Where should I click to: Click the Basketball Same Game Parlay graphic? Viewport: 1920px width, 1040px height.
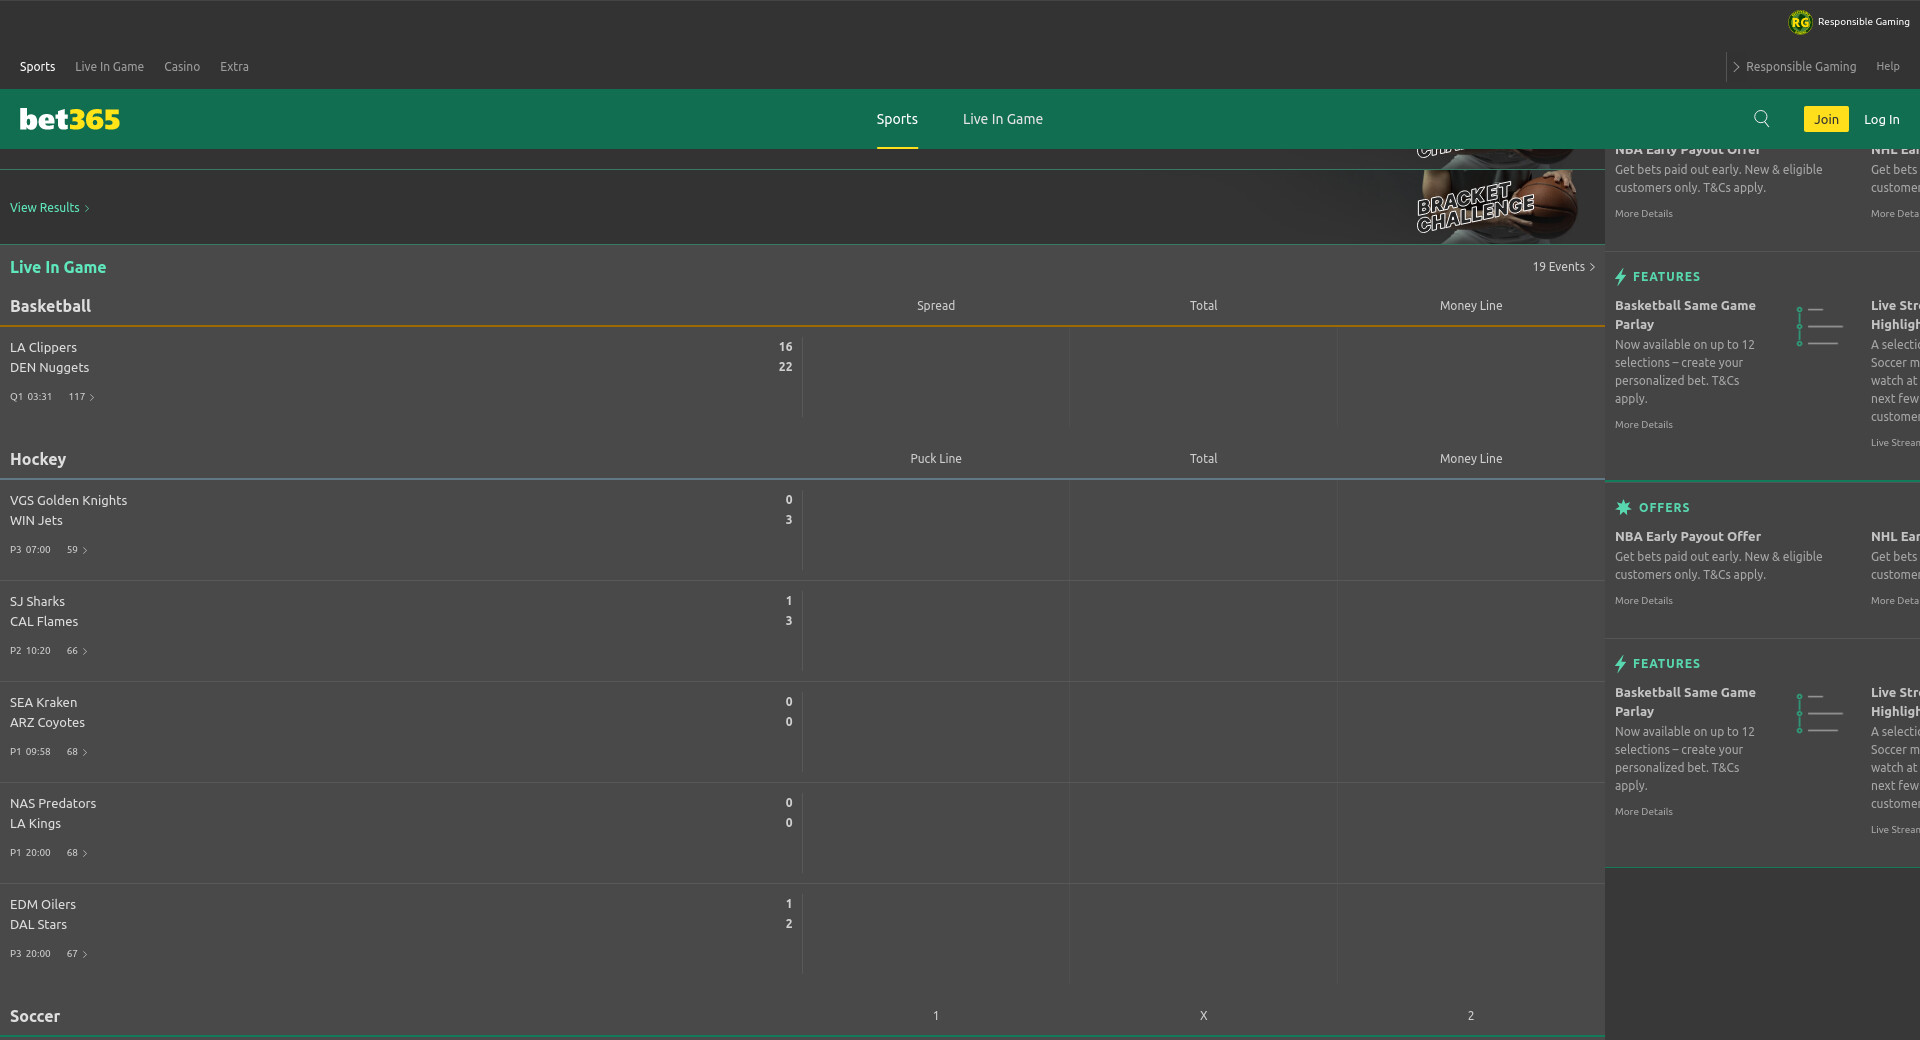1819,326
